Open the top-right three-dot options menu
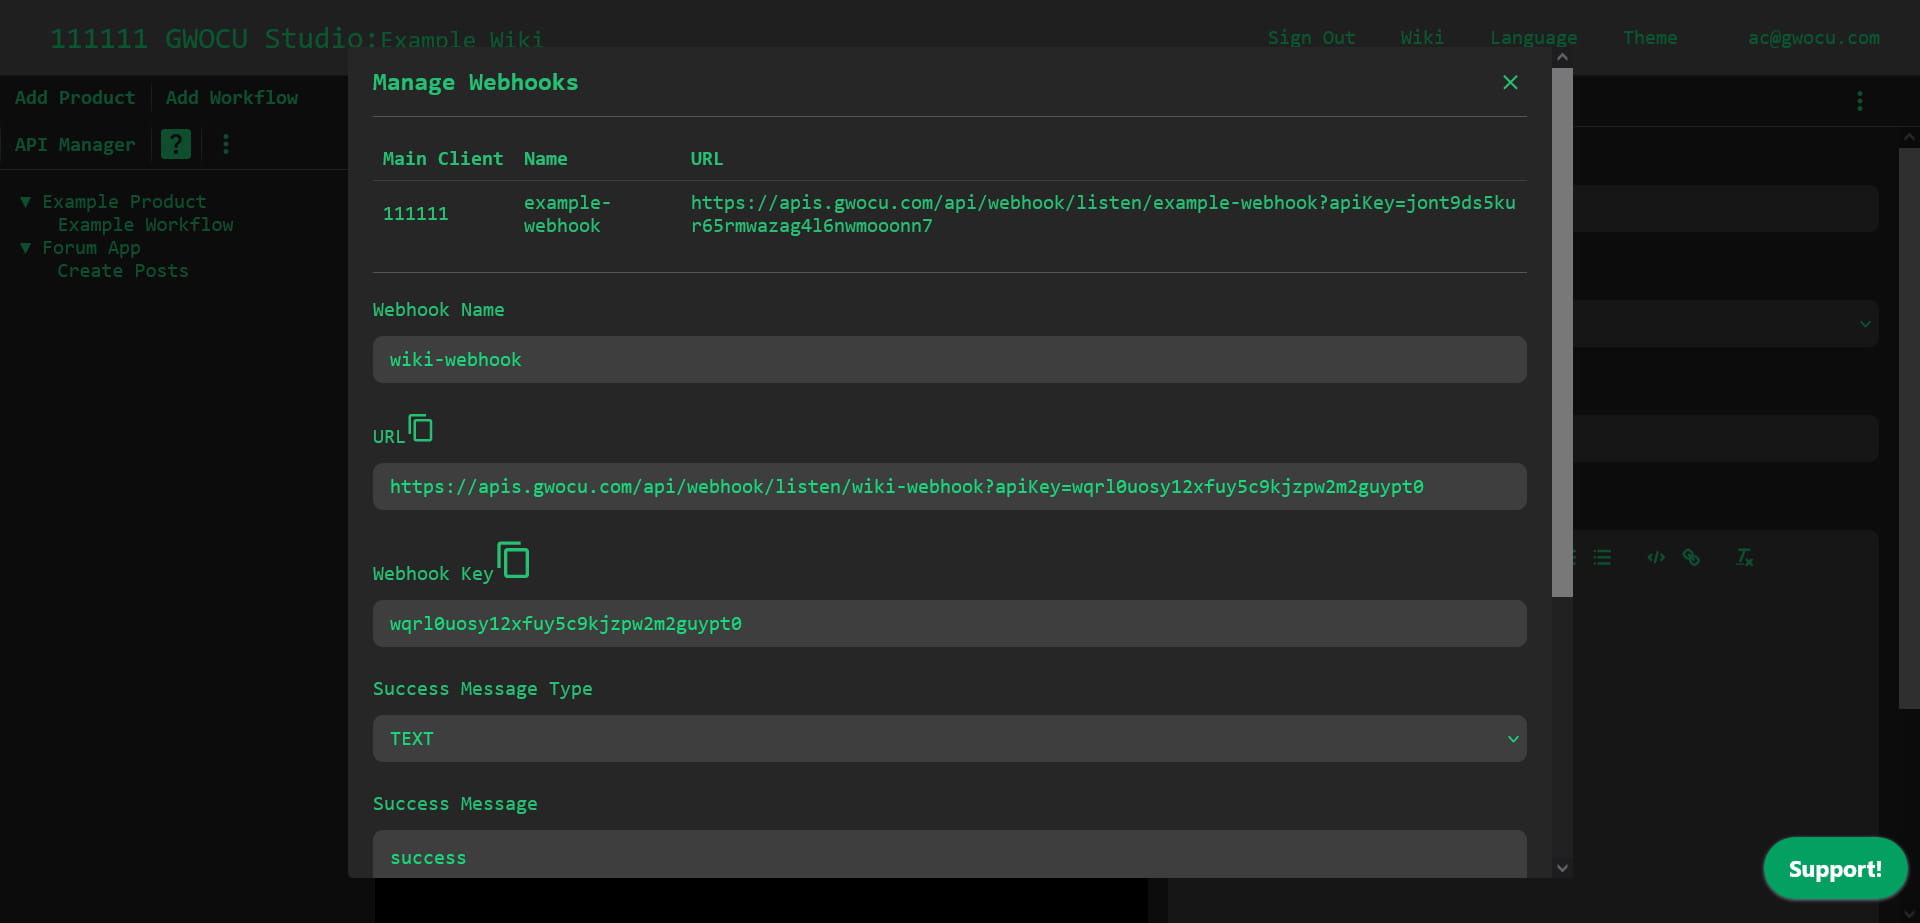This screenshot has width=1920, height=923. pos(1859,101)
